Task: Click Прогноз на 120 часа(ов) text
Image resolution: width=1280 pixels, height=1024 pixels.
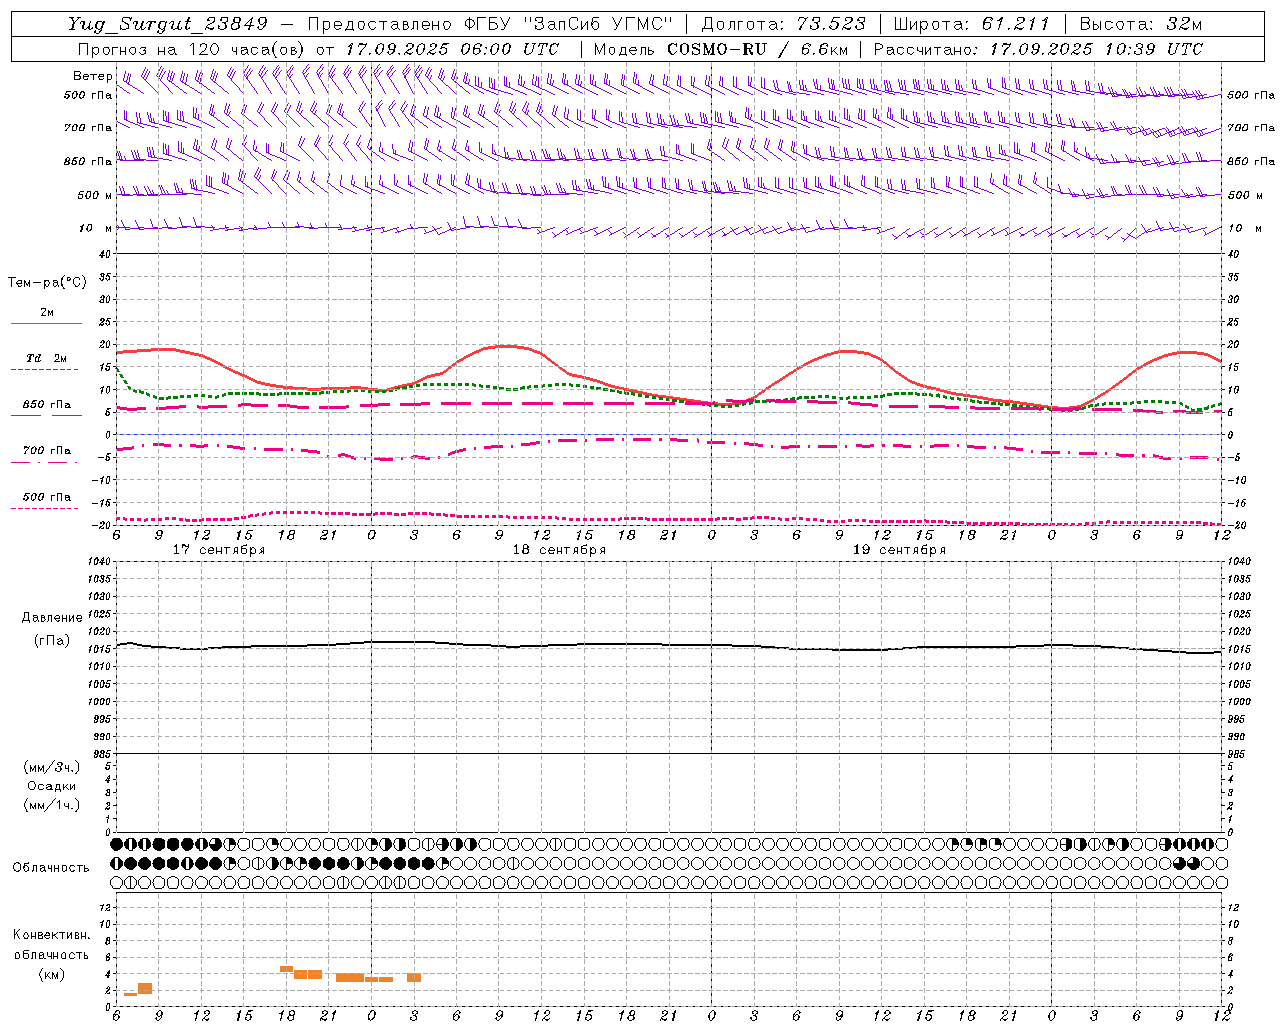Action: (x=192, y=49)
